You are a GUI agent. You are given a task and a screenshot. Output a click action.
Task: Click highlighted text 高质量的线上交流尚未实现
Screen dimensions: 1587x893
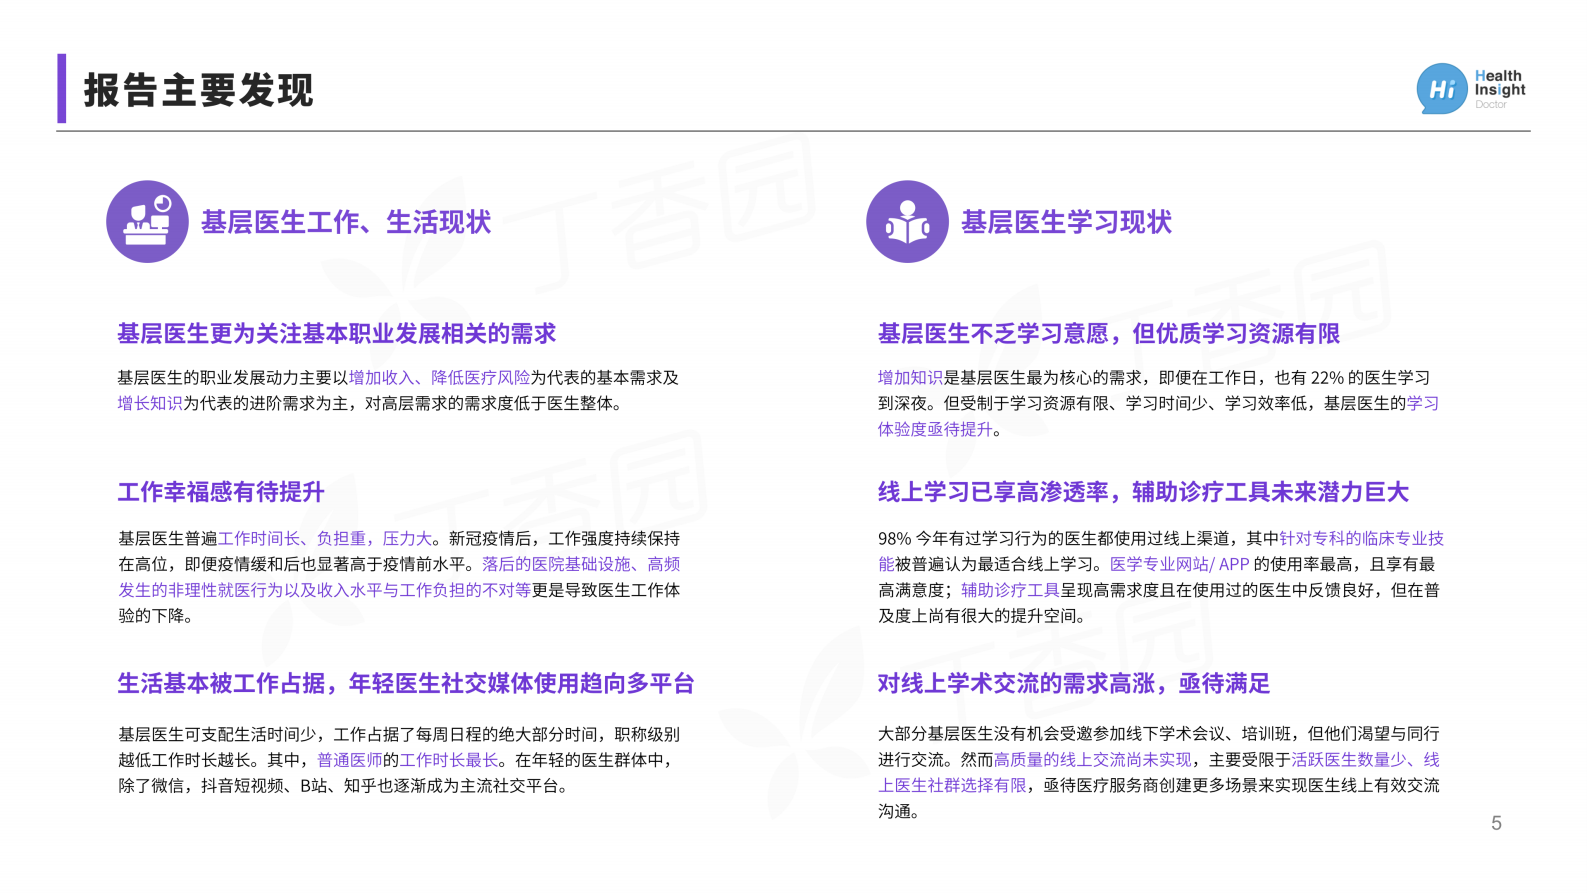[x=1093, y=761]
